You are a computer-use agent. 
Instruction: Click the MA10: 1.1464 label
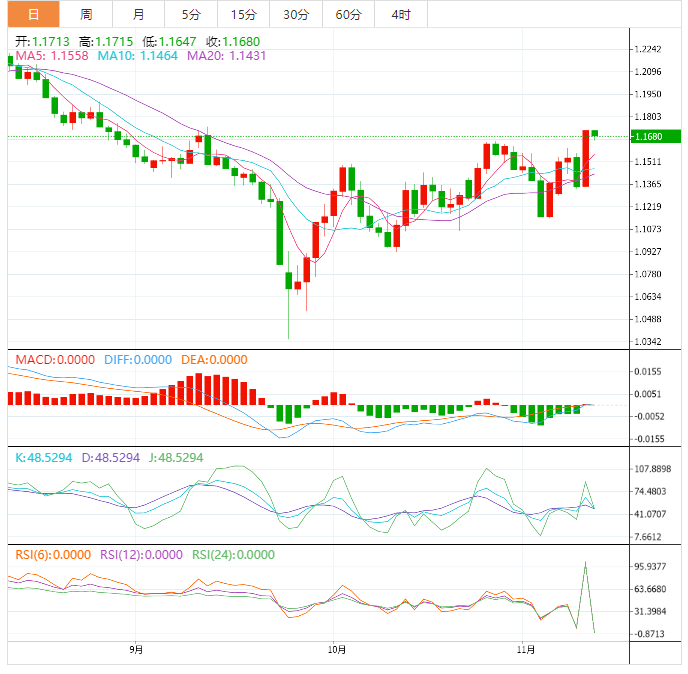[x=137, y=56]
